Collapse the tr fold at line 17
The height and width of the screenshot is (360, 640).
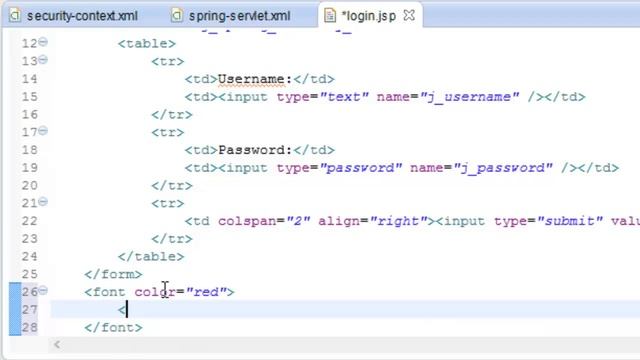(43, 131)
